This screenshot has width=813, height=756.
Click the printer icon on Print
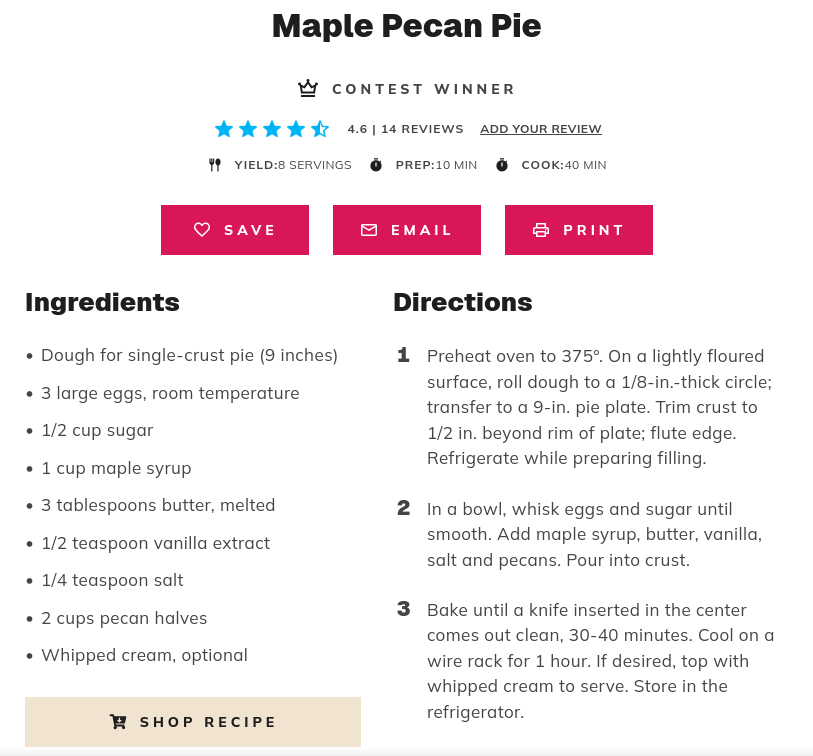541,230
